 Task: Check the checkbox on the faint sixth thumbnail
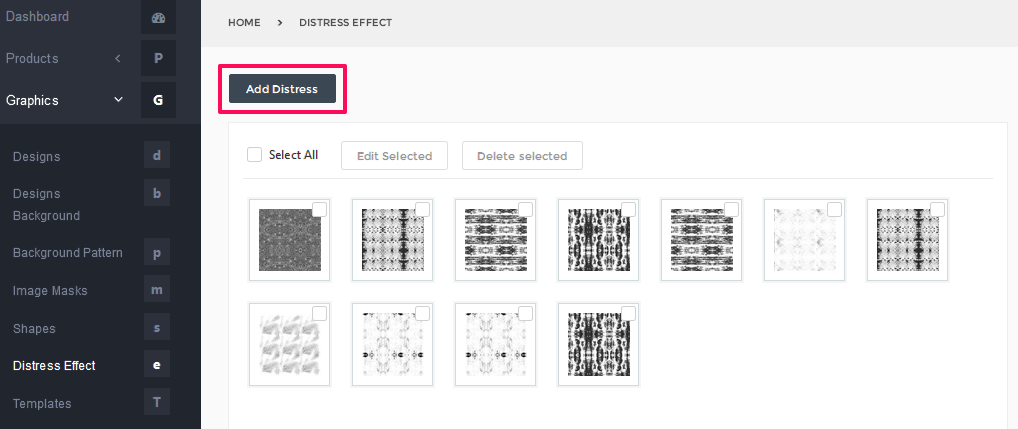tap(834, 209)
